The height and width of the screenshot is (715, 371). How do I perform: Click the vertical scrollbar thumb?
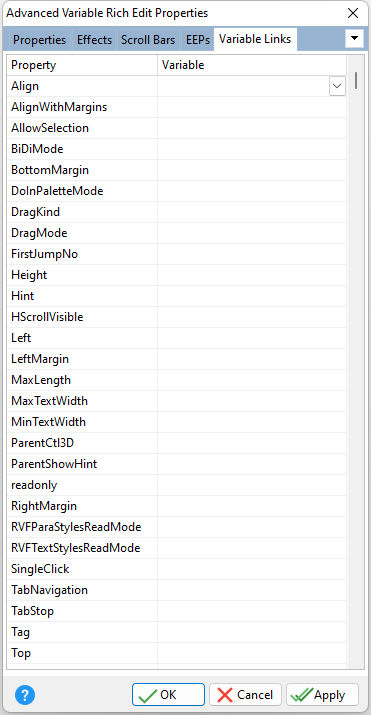click(356, 81)
